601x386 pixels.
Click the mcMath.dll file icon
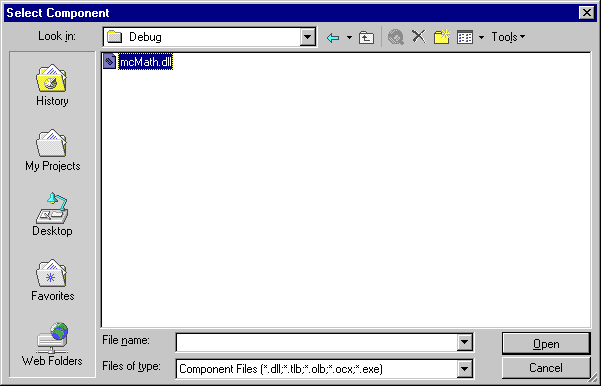point(110,62)
